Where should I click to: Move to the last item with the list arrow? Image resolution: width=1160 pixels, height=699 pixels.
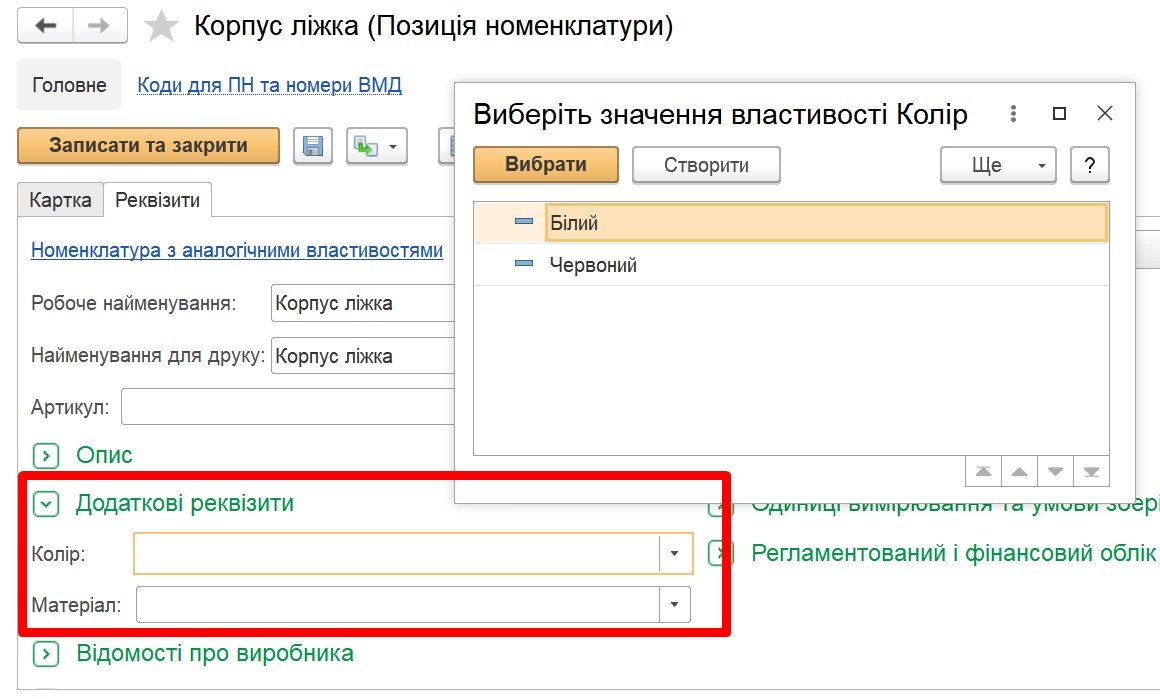click(1091, 471)
